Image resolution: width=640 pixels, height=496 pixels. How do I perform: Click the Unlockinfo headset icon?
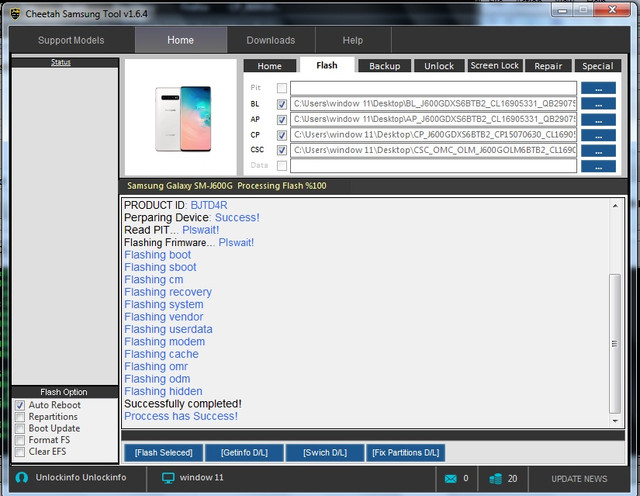[x=22, y=478]
